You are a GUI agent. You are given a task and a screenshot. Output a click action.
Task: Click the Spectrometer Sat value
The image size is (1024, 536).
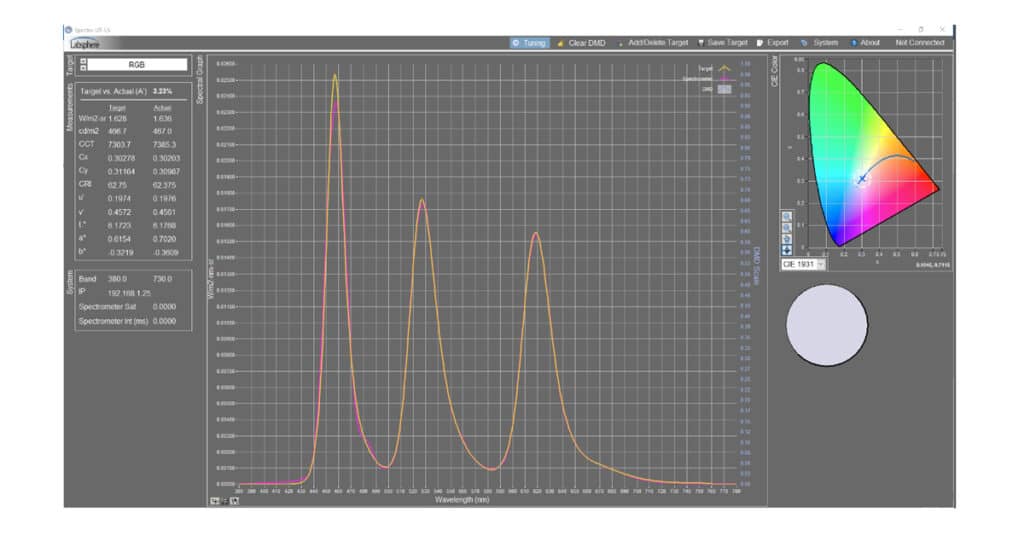165,307
